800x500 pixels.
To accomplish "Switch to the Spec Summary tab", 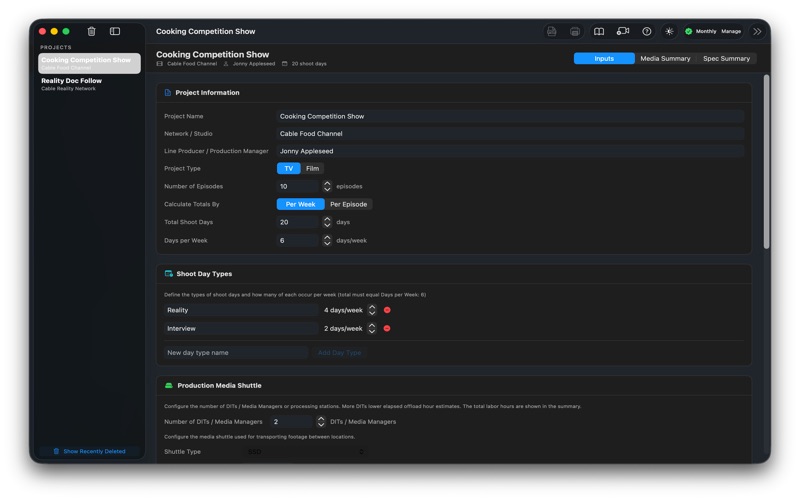I will 727,59.
